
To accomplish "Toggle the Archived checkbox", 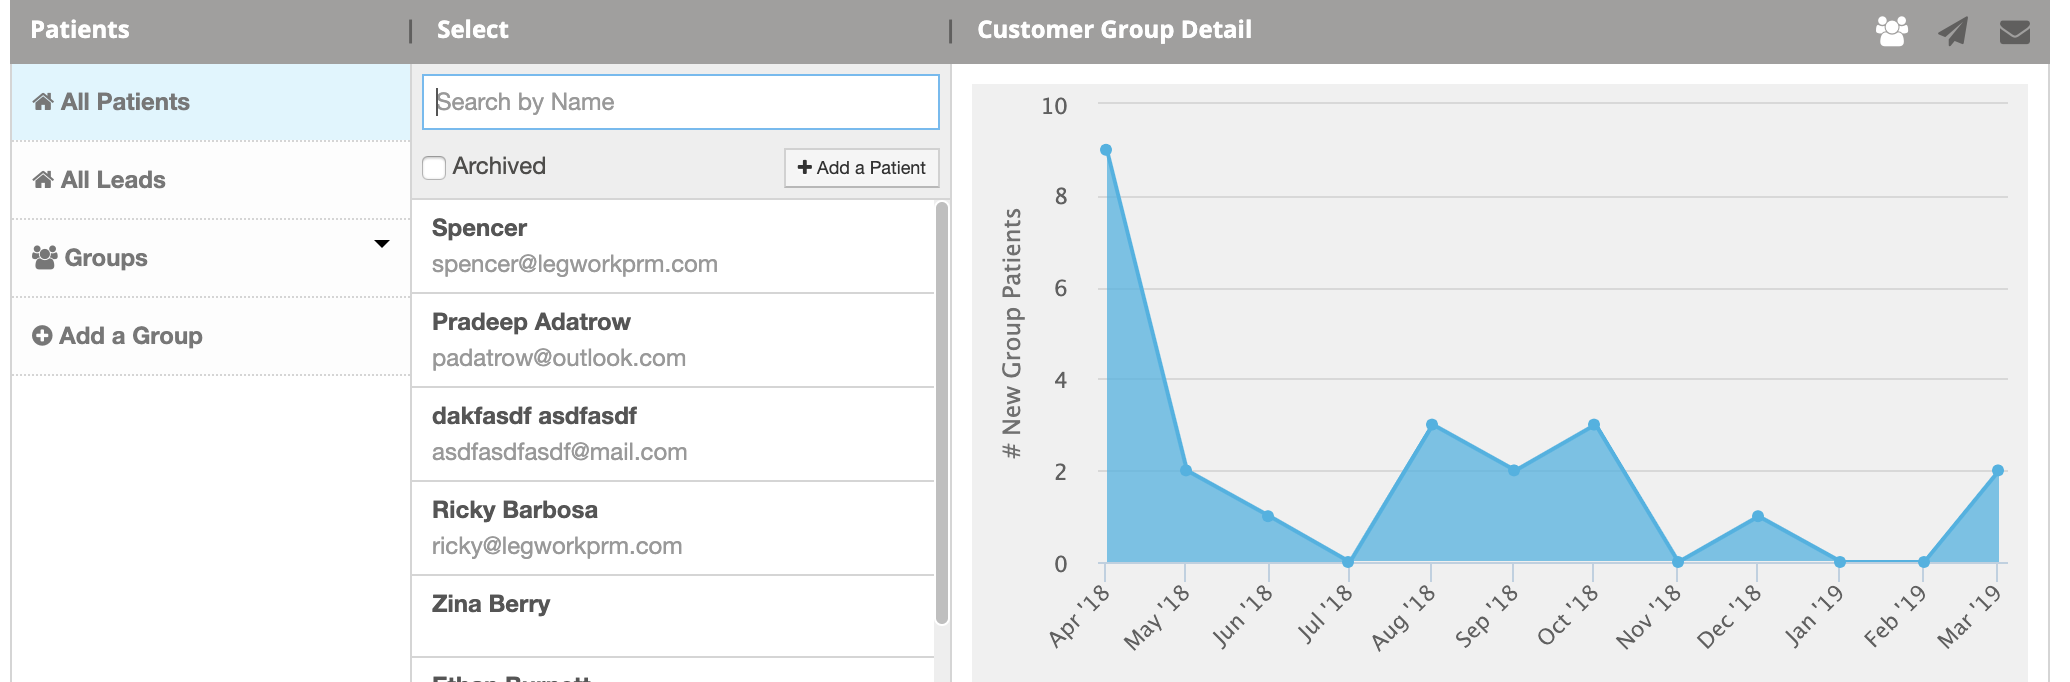I will 434,167.
